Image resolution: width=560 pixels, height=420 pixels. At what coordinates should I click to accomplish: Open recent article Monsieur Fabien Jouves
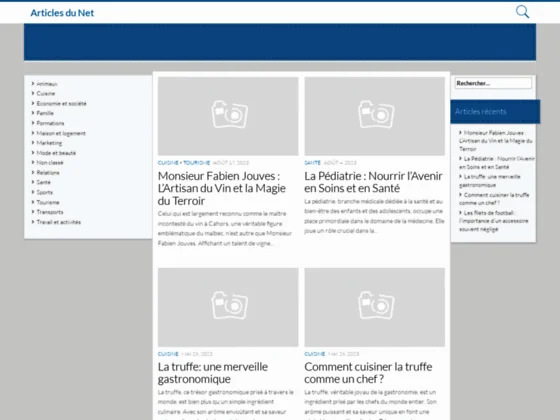tap(496, 141)
